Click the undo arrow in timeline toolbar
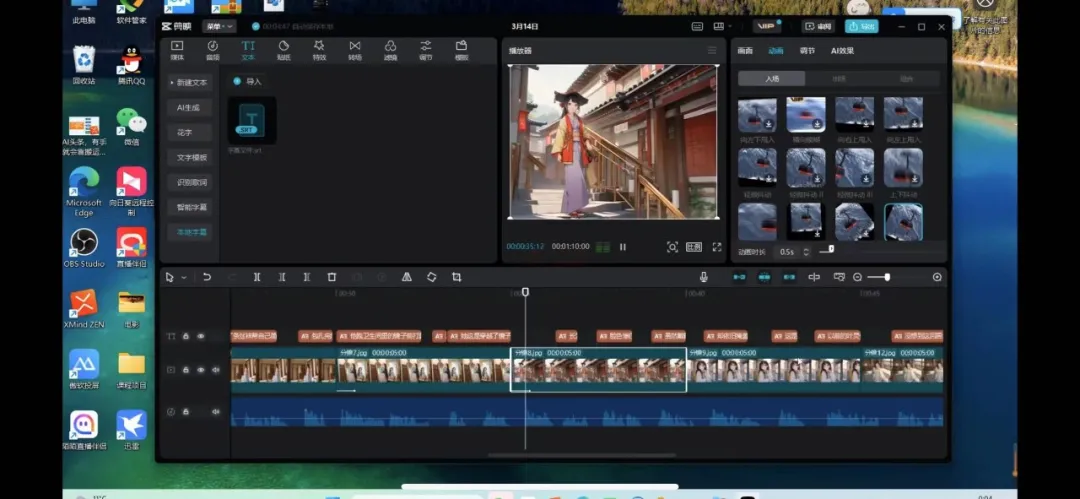The image size is (1080, 499). (x=207, y=277)
